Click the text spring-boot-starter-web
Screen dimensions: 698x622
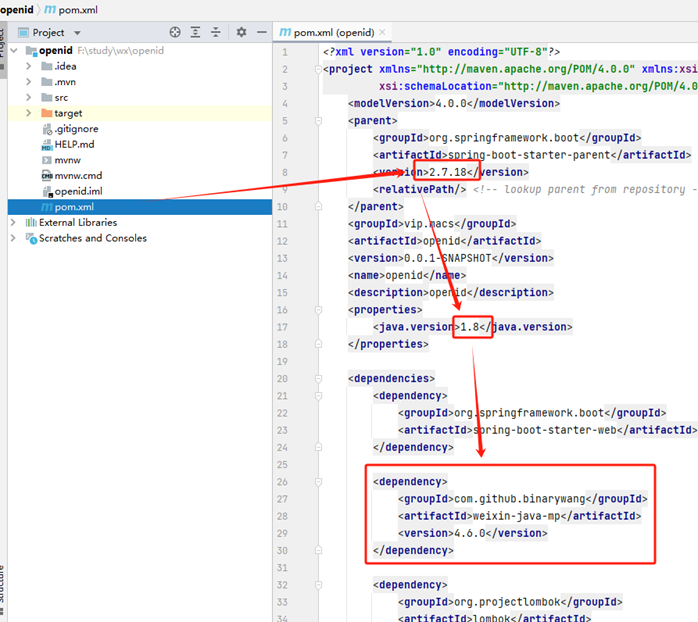544,430
